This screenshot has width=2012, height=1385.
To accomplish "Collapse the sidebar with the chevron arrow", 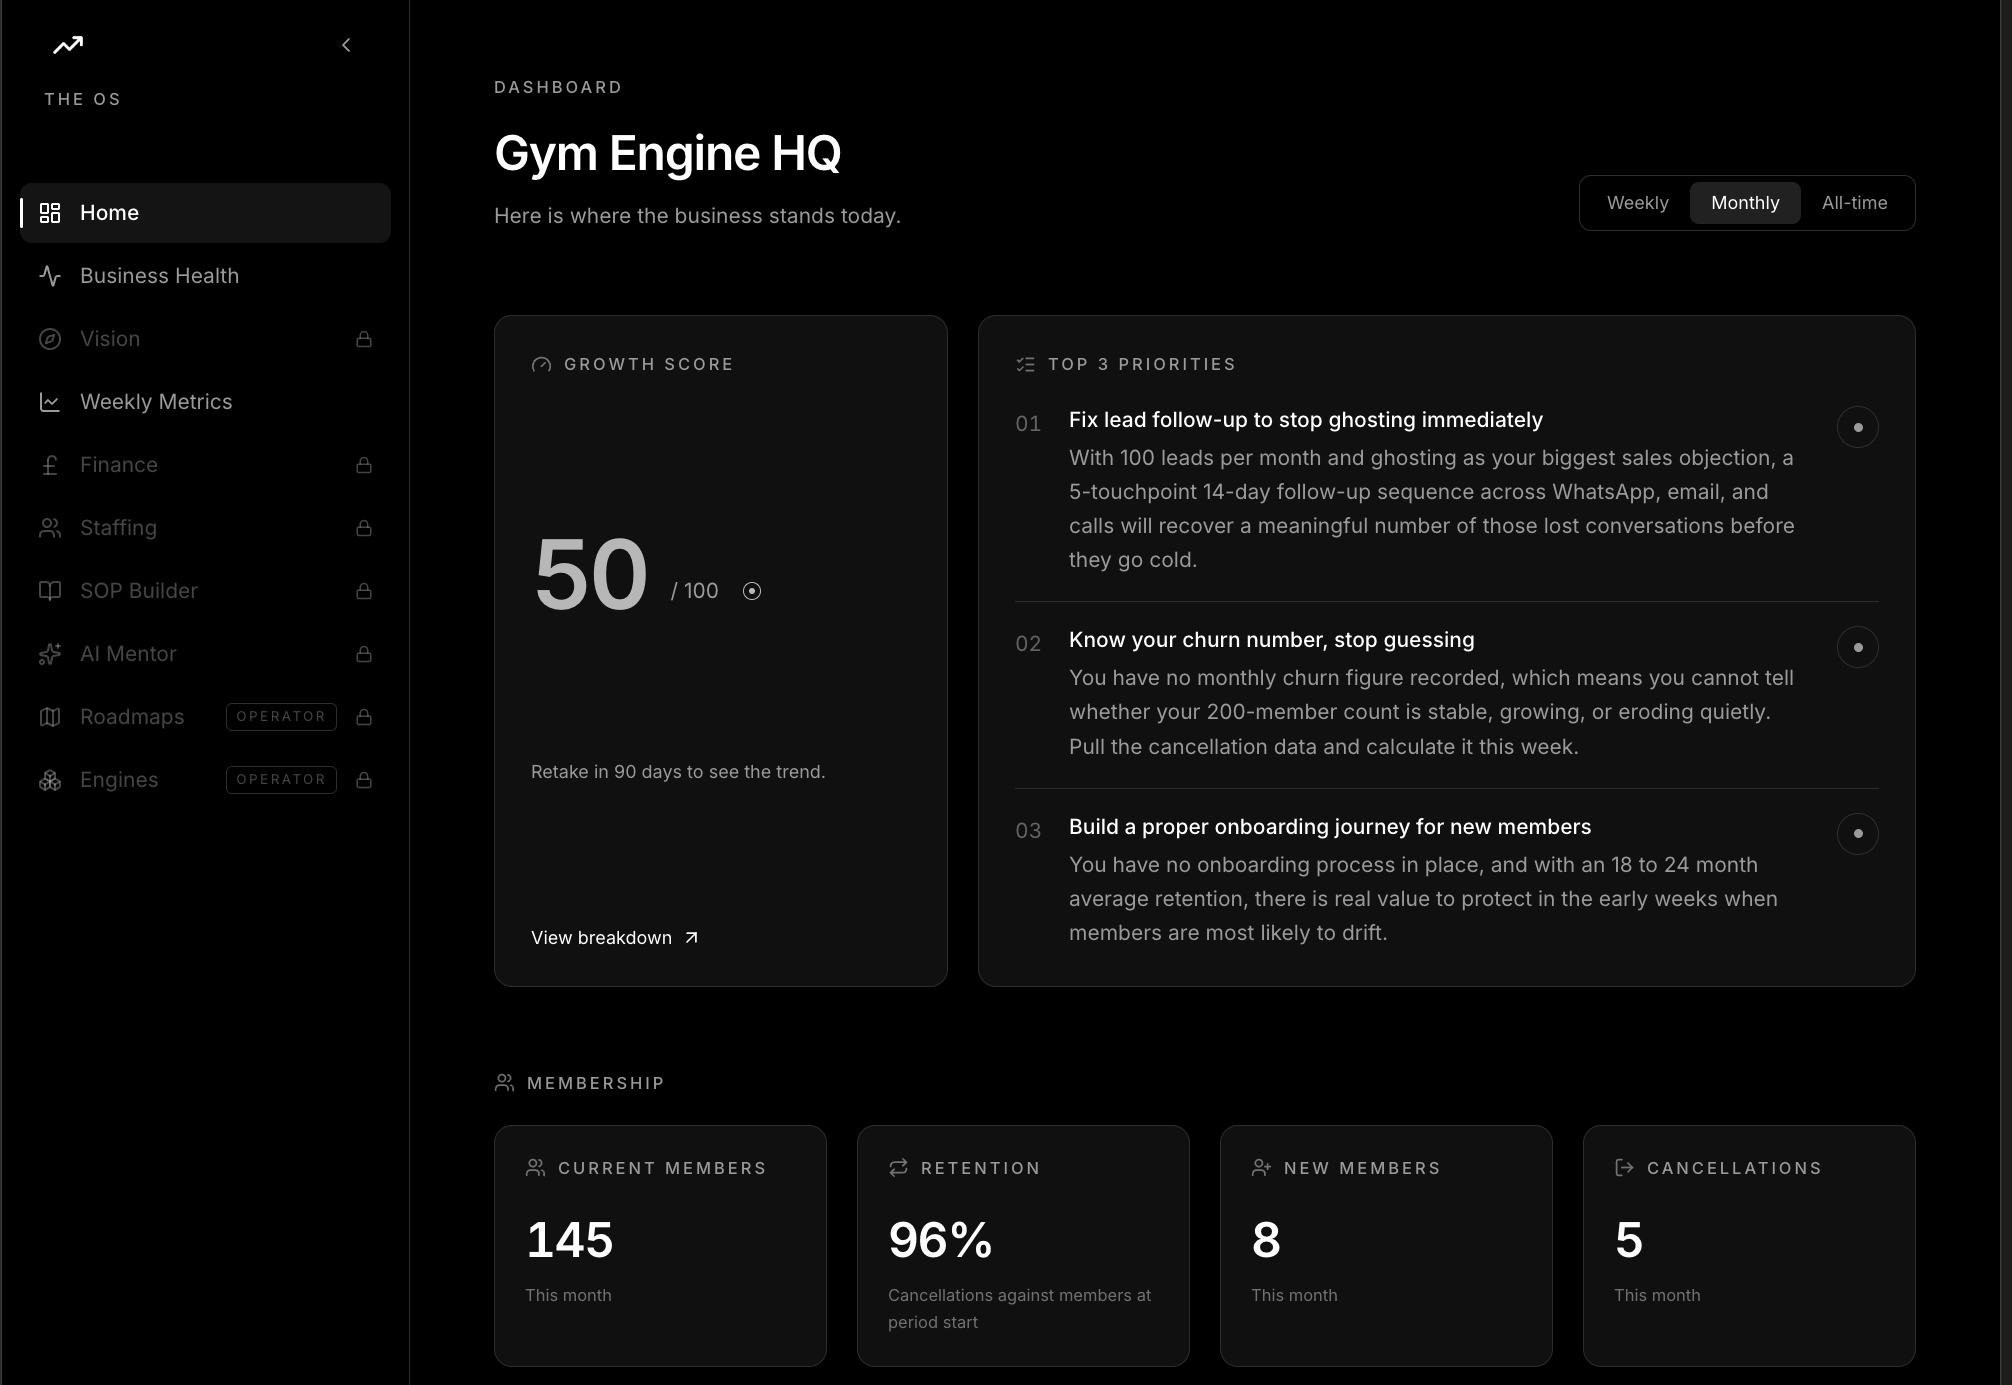I will 346,45.
